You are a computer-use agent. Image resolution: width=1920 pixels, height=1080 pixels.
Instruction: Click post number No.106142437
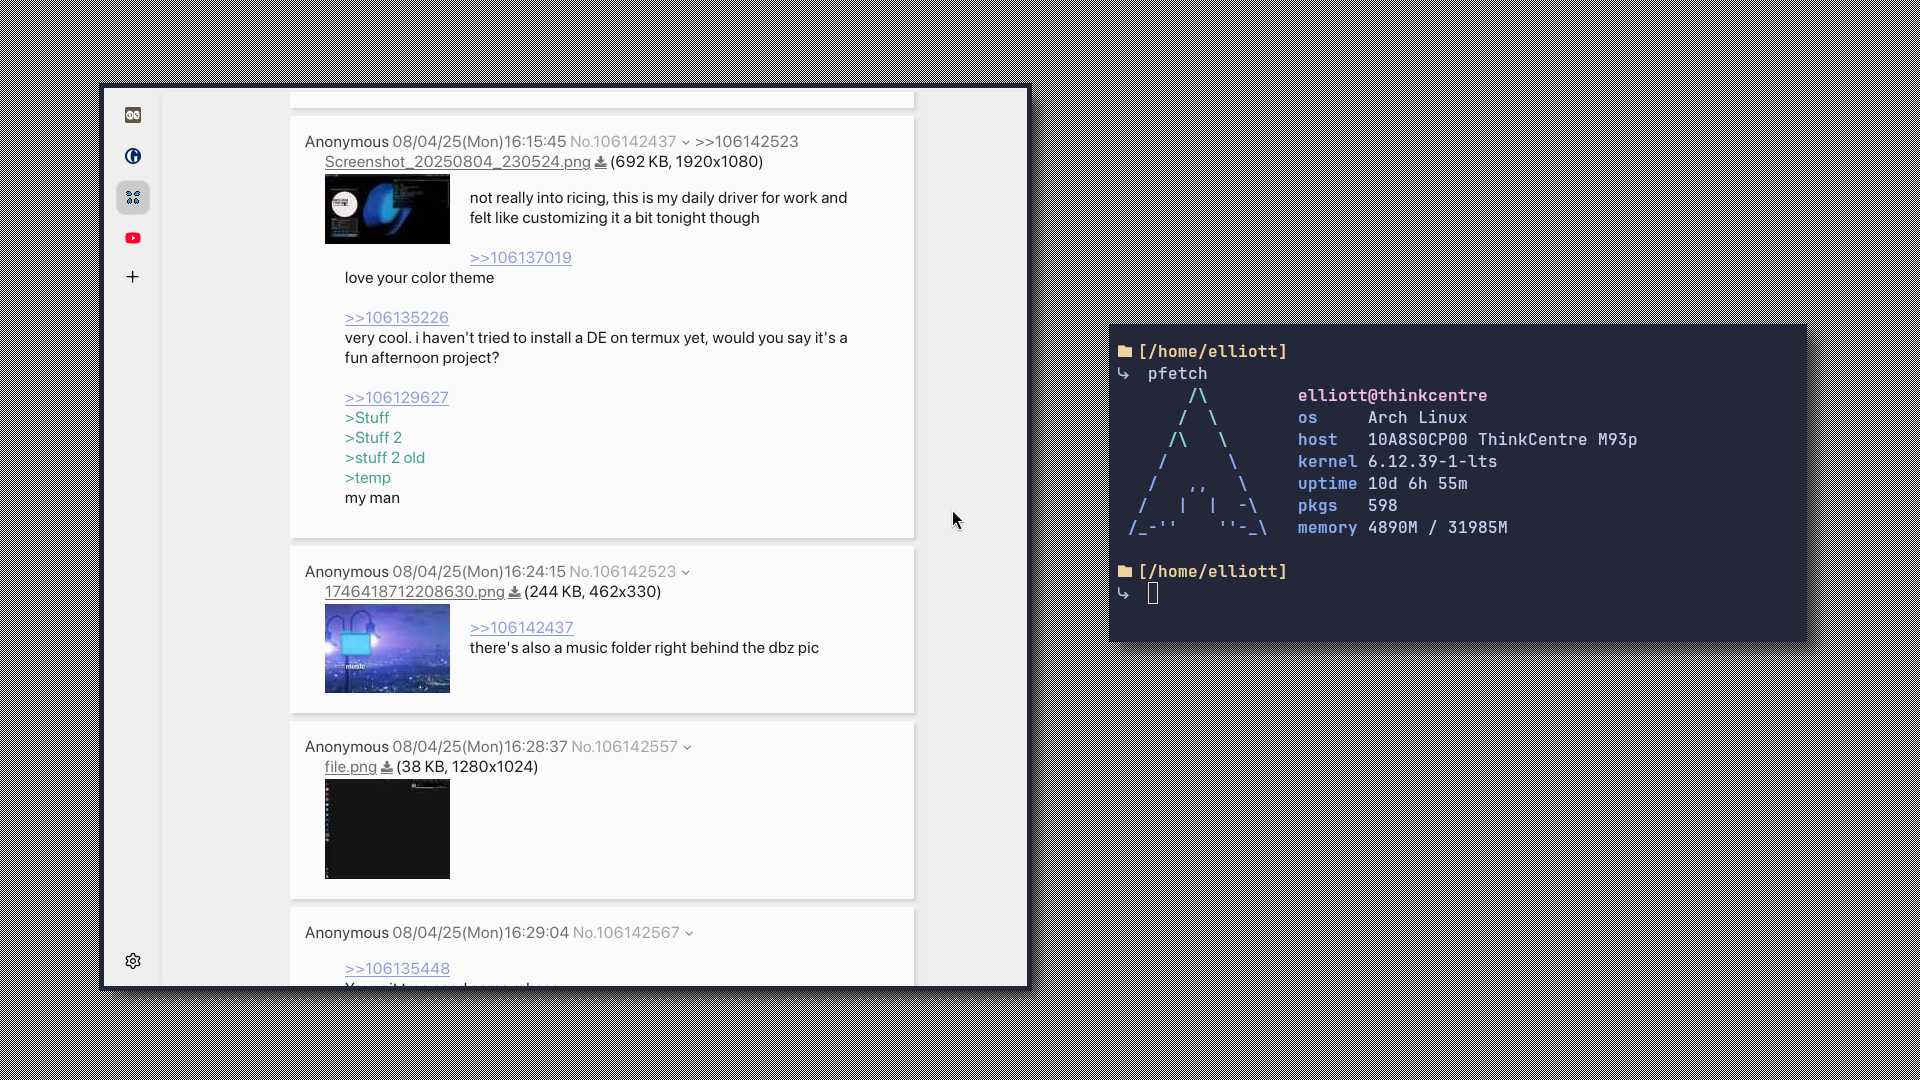pyautogui.click(x=623, y=142)
